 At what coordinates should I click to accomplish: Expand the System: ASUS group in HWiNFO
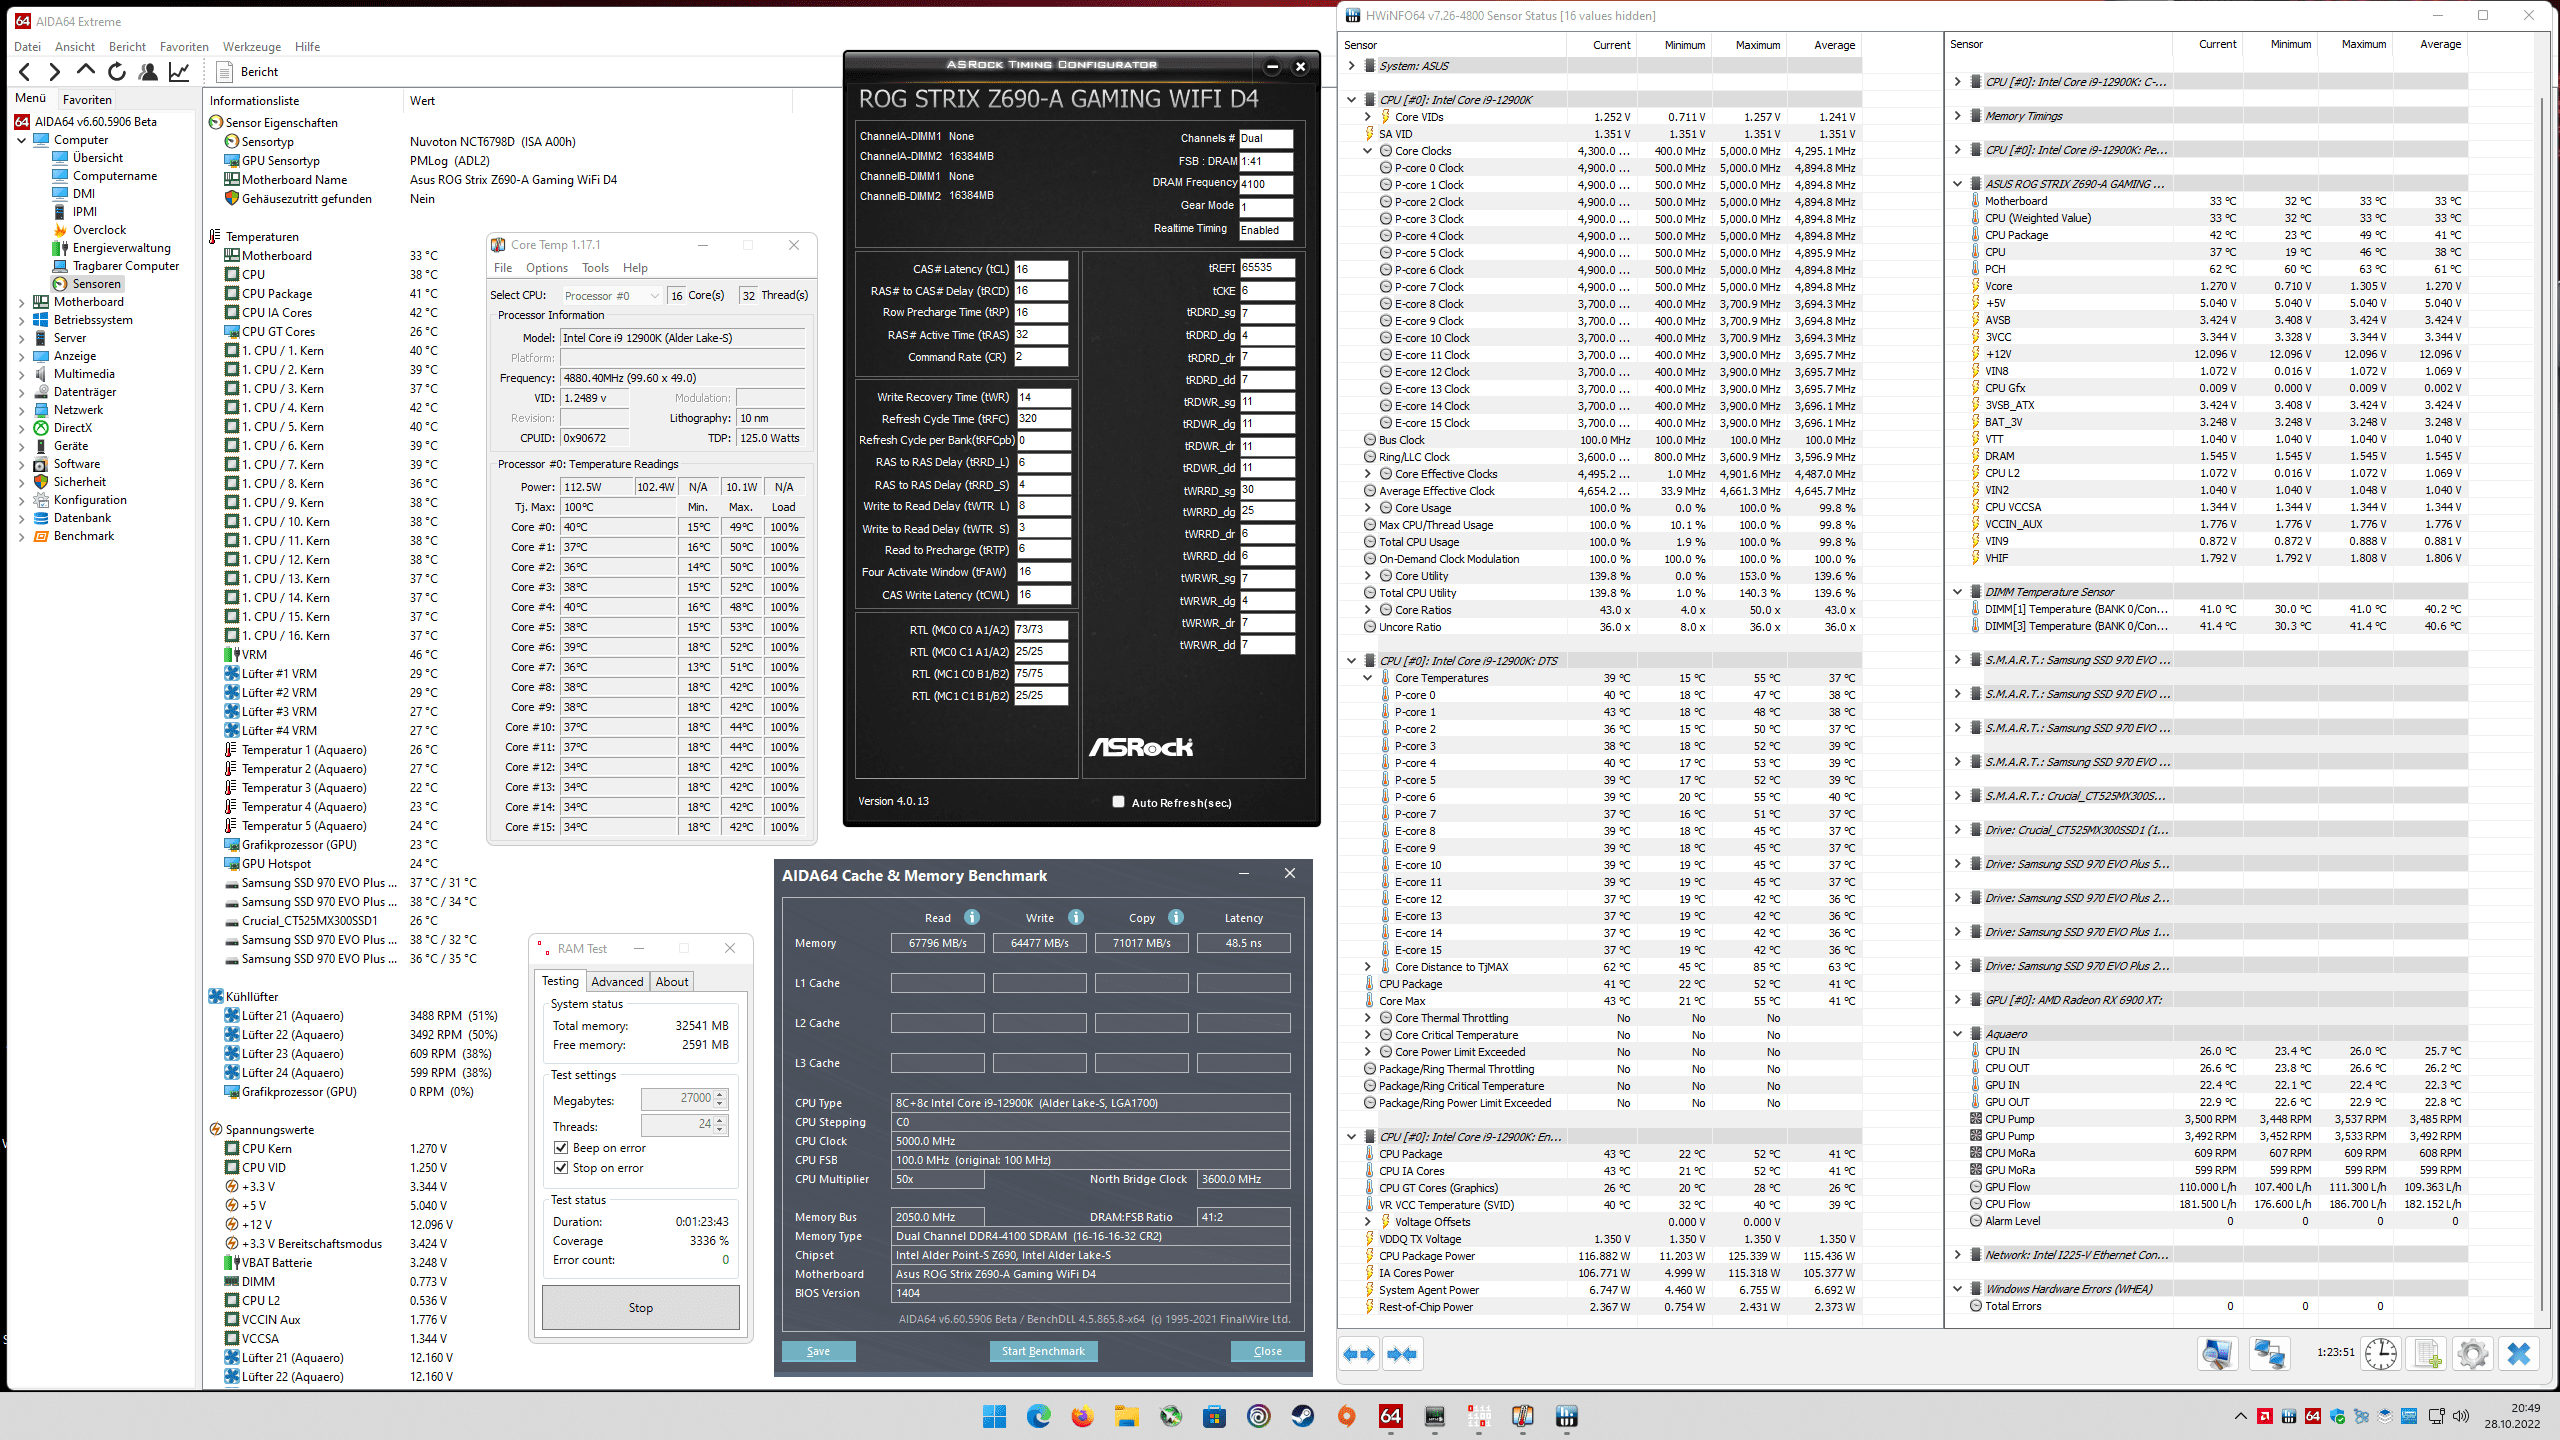(1352, 66)
